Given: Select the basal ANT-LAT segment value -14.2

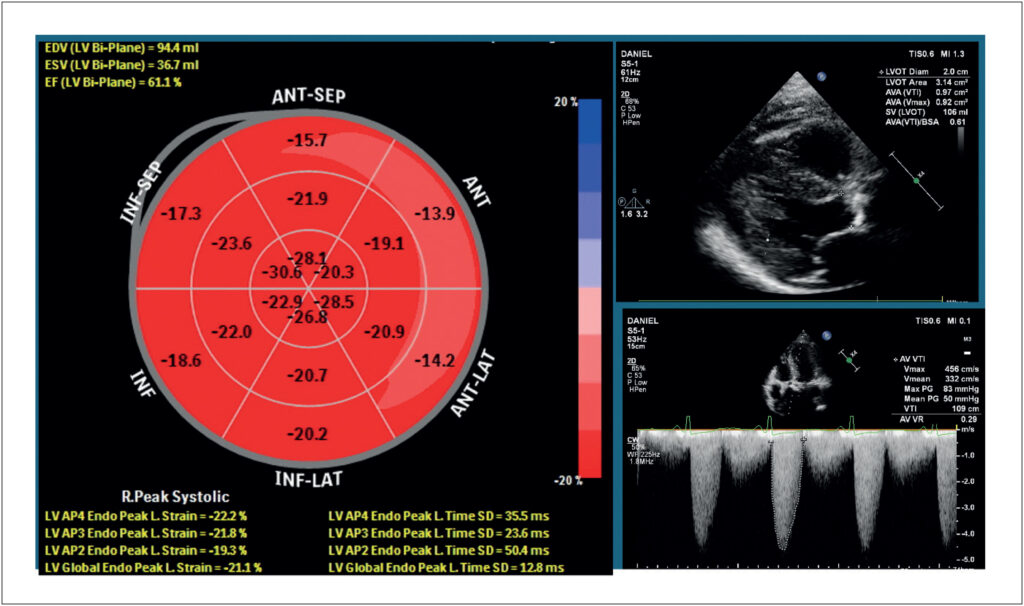Looking at the screenshot, I should click(x=434, y=360).
